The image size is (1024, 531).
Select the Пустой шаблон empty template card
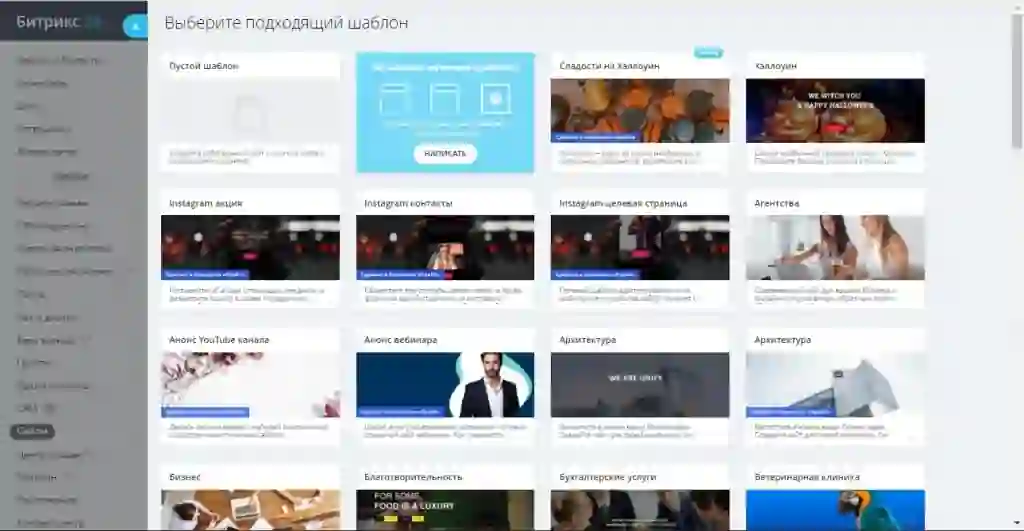(x=250, y=112)
